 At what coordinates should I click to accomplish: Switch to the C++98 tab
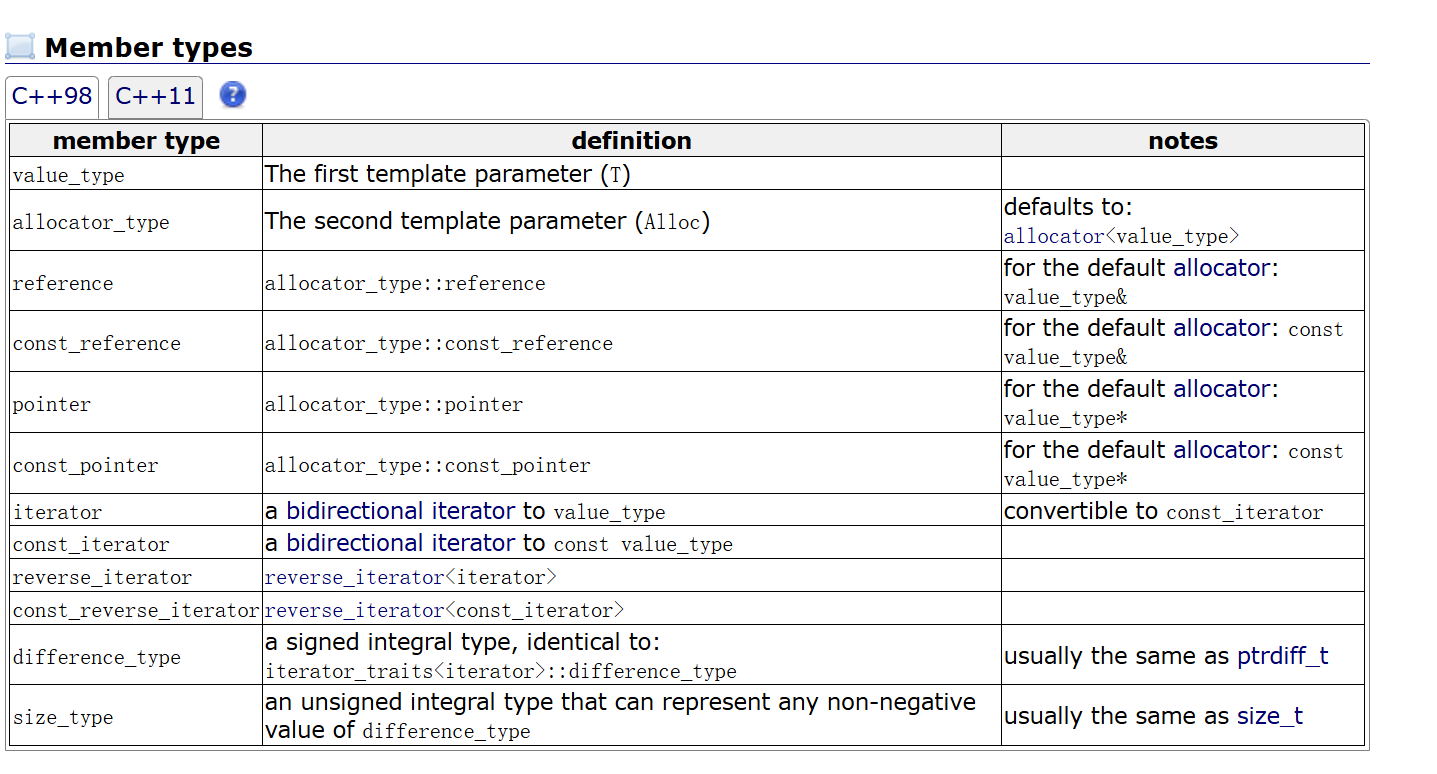pos(52,97)
